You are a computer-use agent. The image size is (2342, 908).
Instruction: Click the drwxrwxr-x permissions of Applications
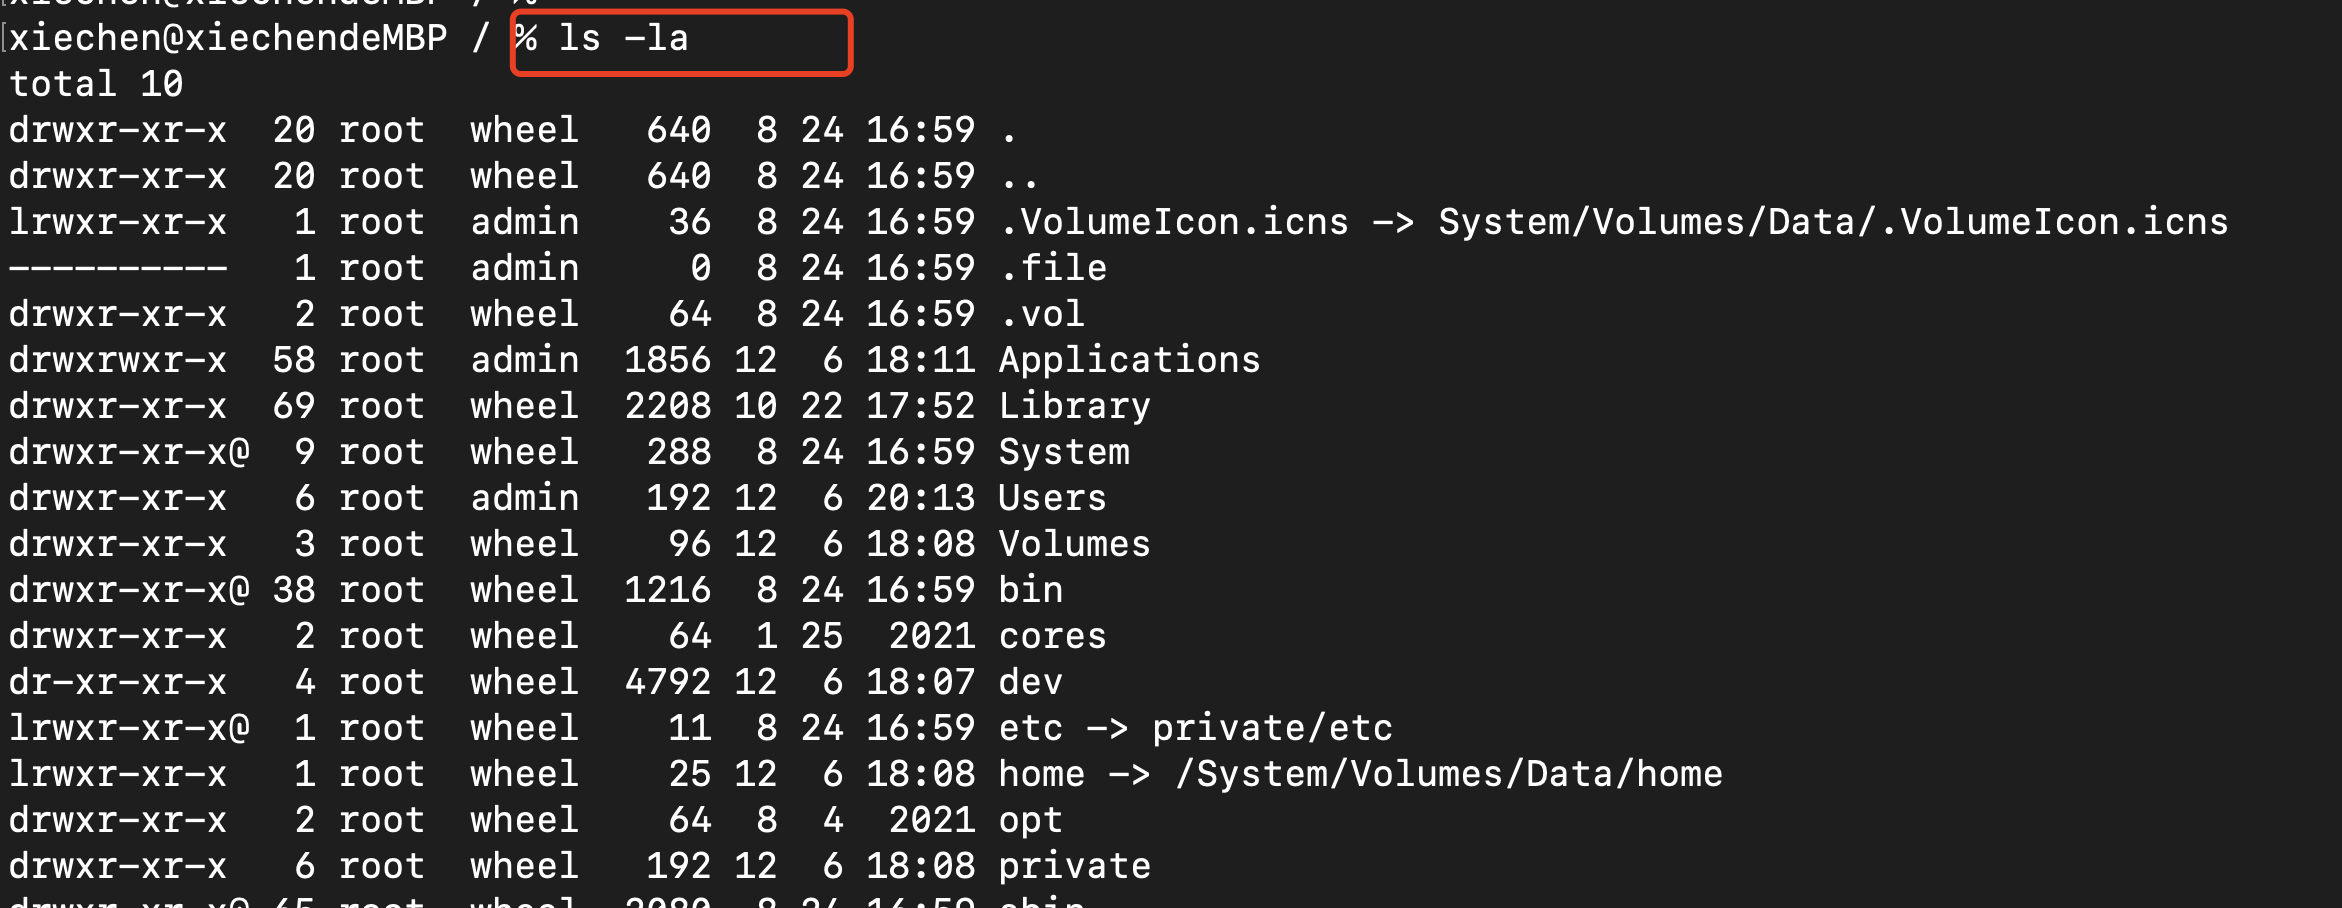pos(118,360)
